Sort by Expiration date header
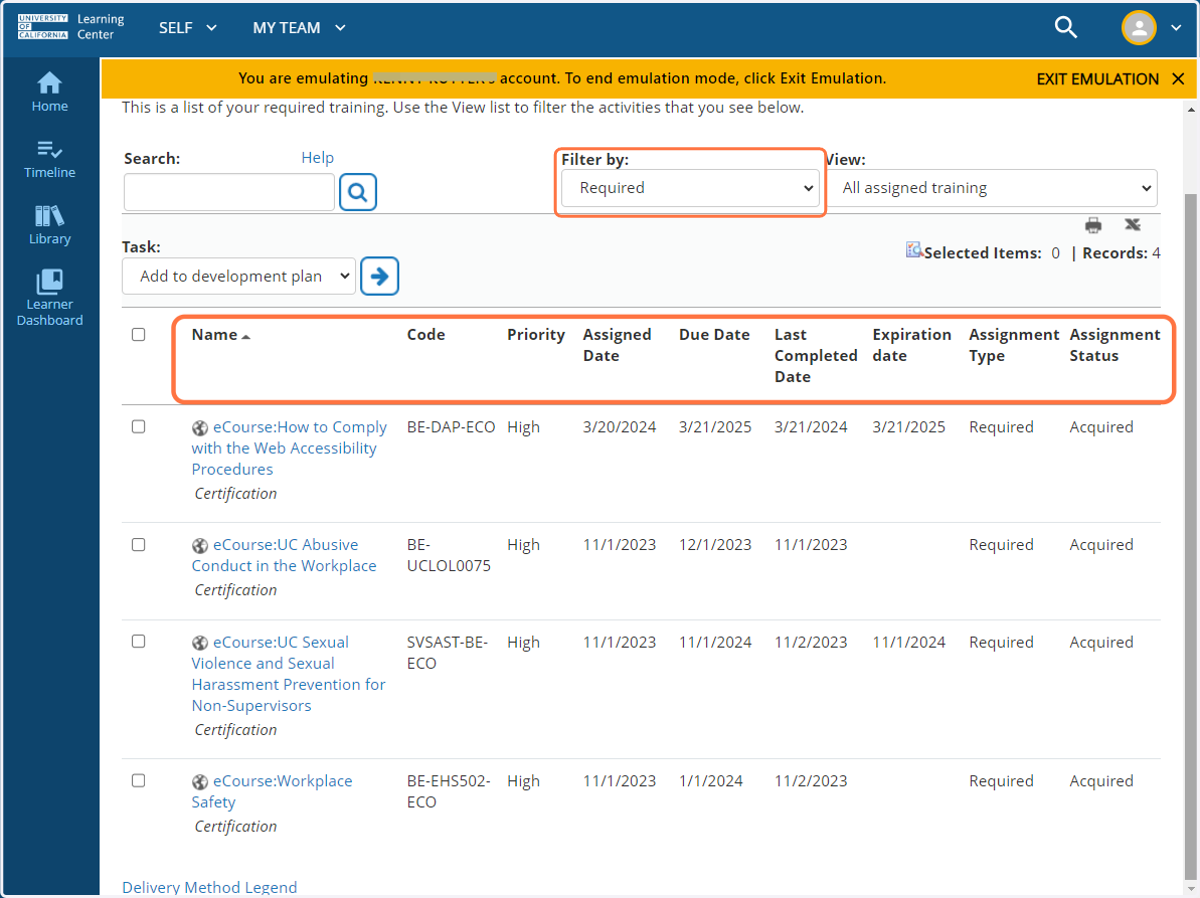Image resolution: width=1200 pixels, height=898 pixels. pyautogui.click(x=912, y=345)
